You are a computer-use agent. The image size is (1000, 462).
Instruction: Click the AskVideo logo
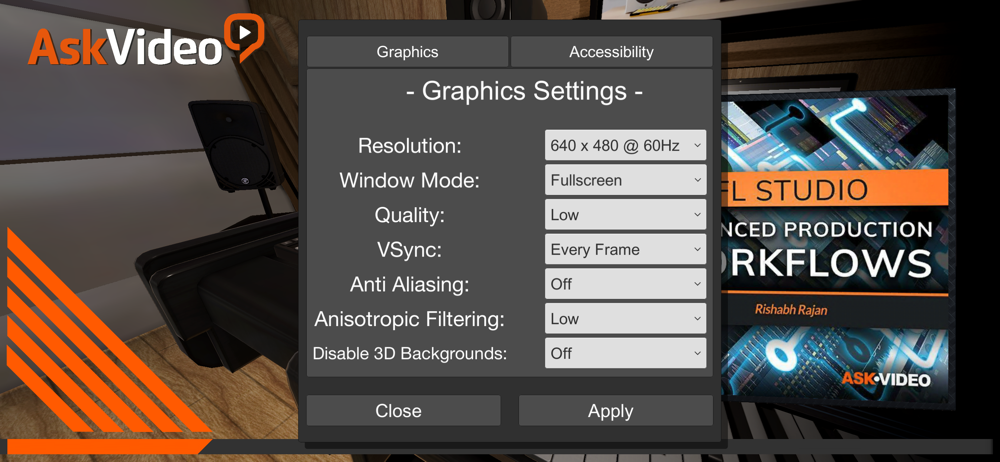click(145, 41)
